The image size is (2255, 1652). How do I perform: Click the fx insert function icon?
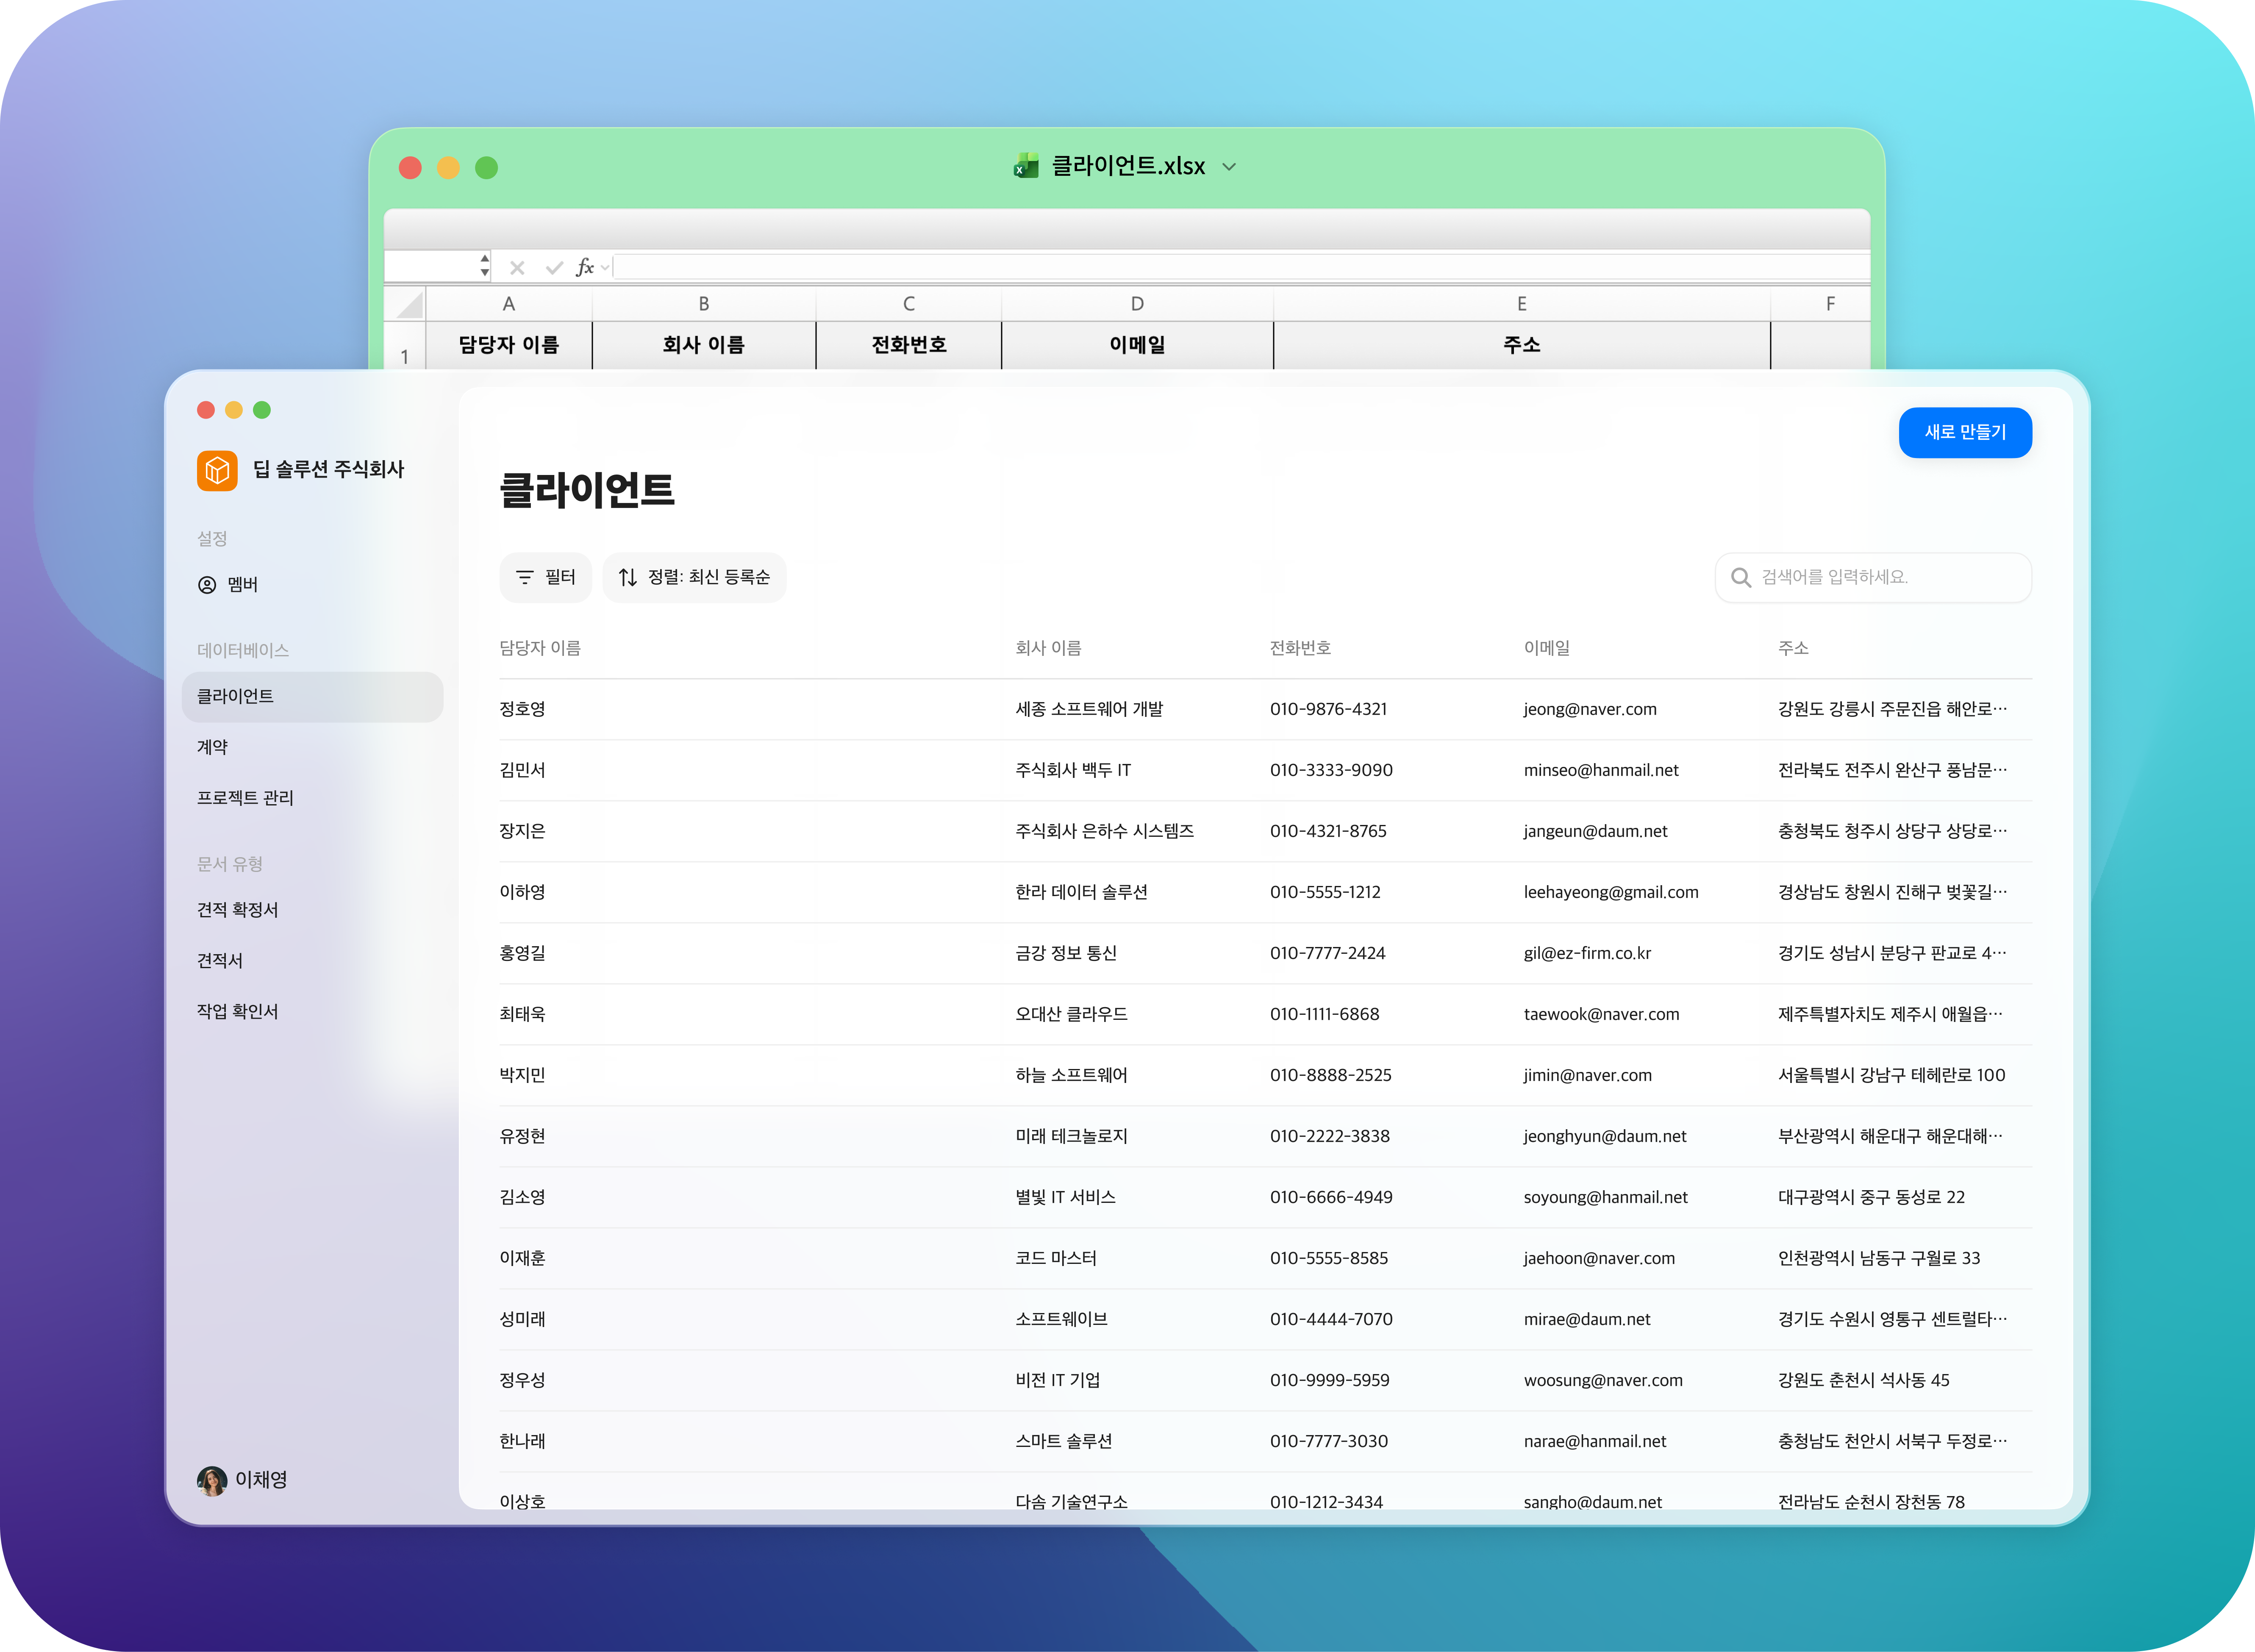click(585, 267)
